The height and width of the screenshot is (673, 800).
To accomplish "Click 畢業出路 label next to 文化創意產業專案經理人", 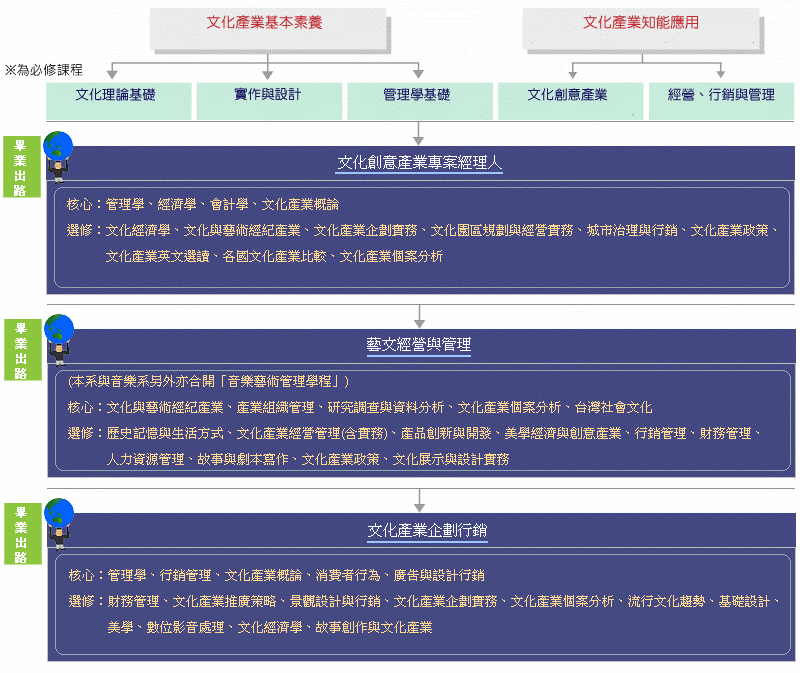I will click(21, 166).
